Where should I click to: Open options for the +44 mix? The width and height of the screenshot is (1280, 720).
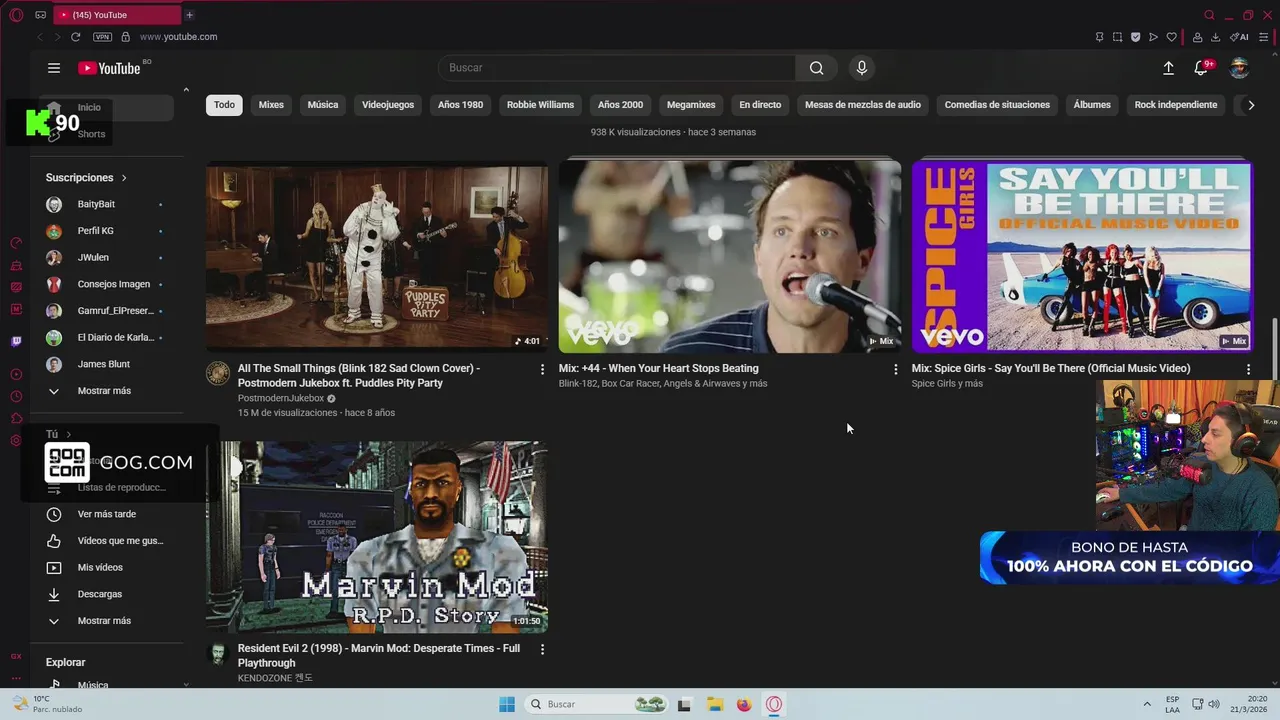[895, 369]
